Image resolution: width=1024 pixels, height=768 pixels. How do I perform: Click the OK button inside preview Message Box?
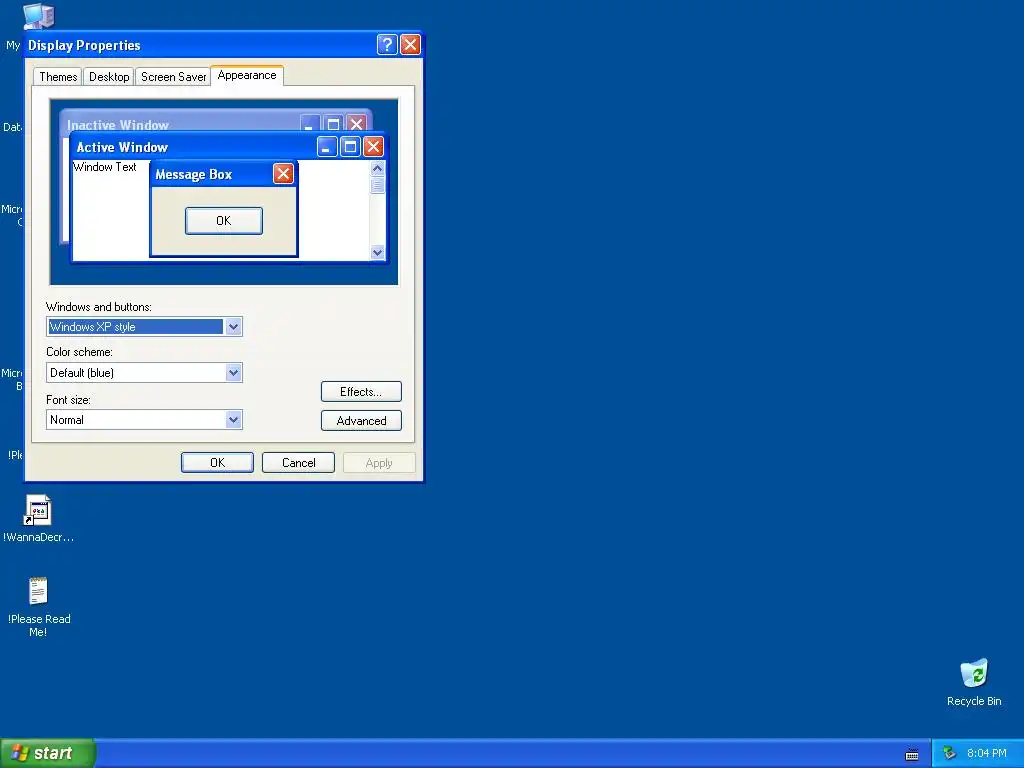[x=224, y=221]
